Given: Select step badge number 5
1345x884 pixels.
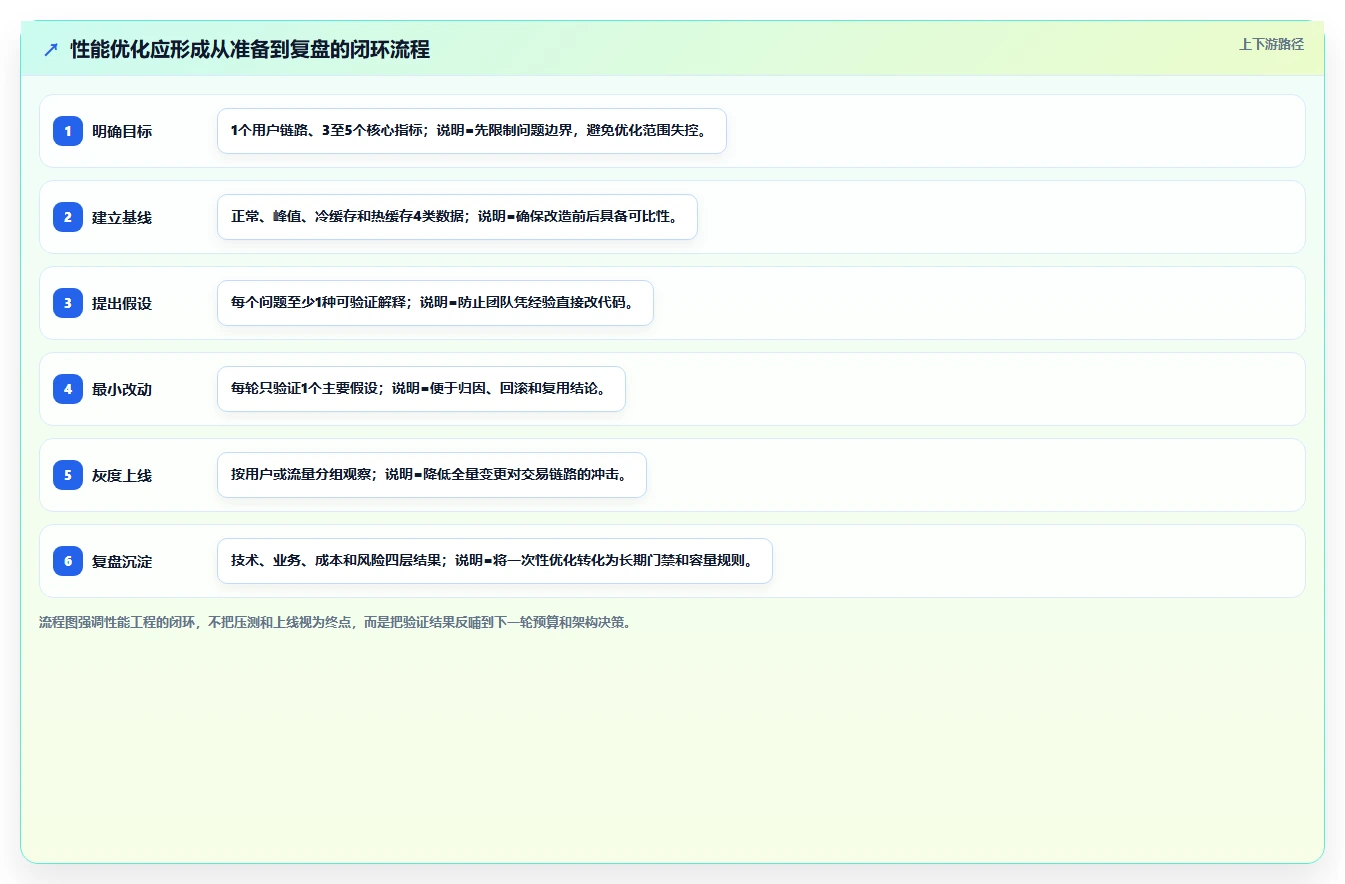Looking at the screenshot, I should pyautogui.click(x=68, y=475).
